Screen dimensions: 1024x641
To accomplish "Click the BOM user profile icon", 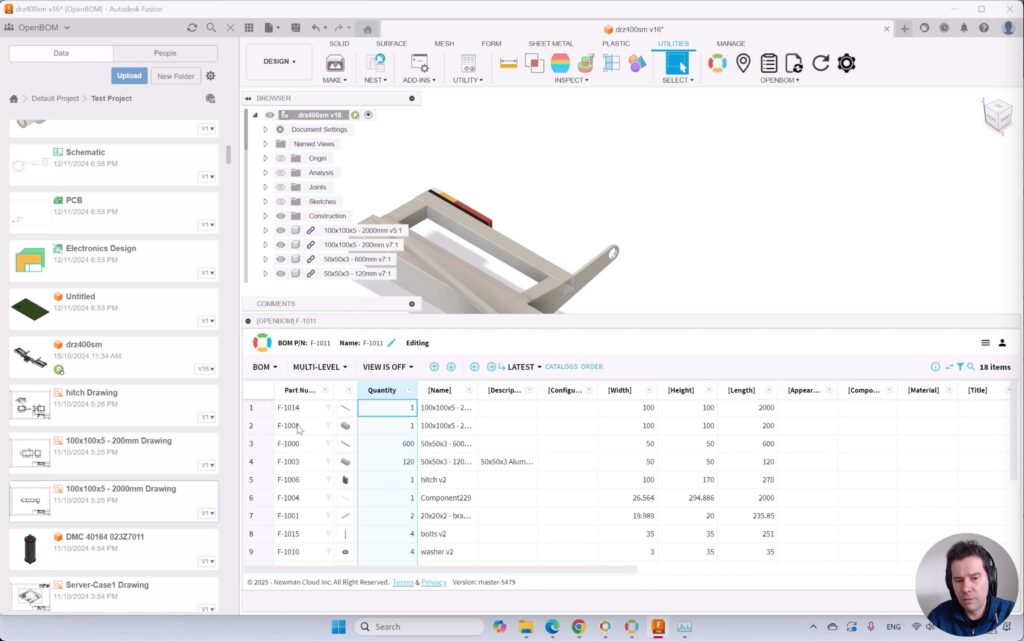I will tap(1002, 343).
